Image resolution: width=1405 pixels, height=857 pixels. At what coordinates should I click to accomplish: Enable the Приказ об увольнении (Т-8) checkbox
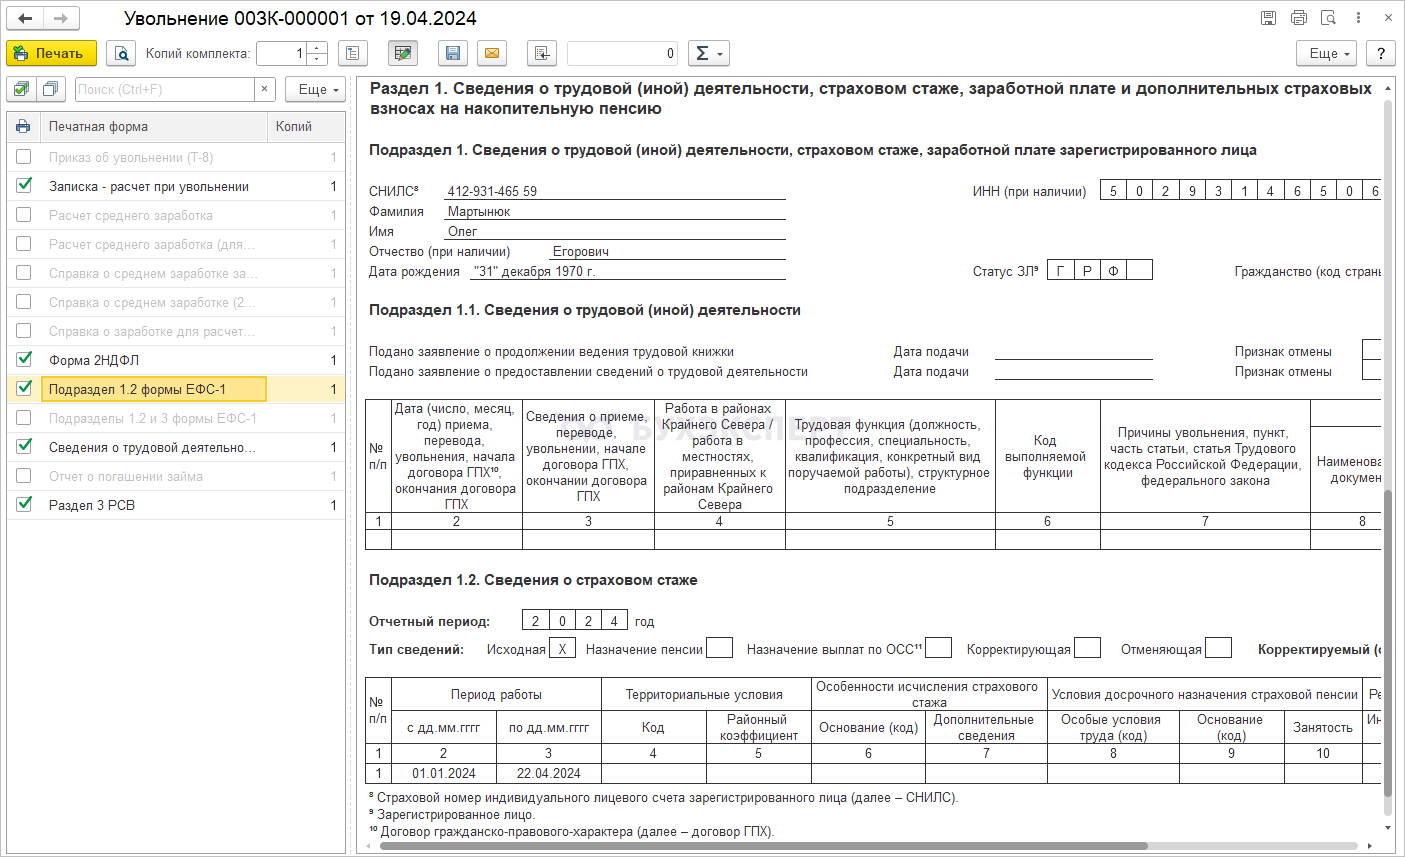25,157
